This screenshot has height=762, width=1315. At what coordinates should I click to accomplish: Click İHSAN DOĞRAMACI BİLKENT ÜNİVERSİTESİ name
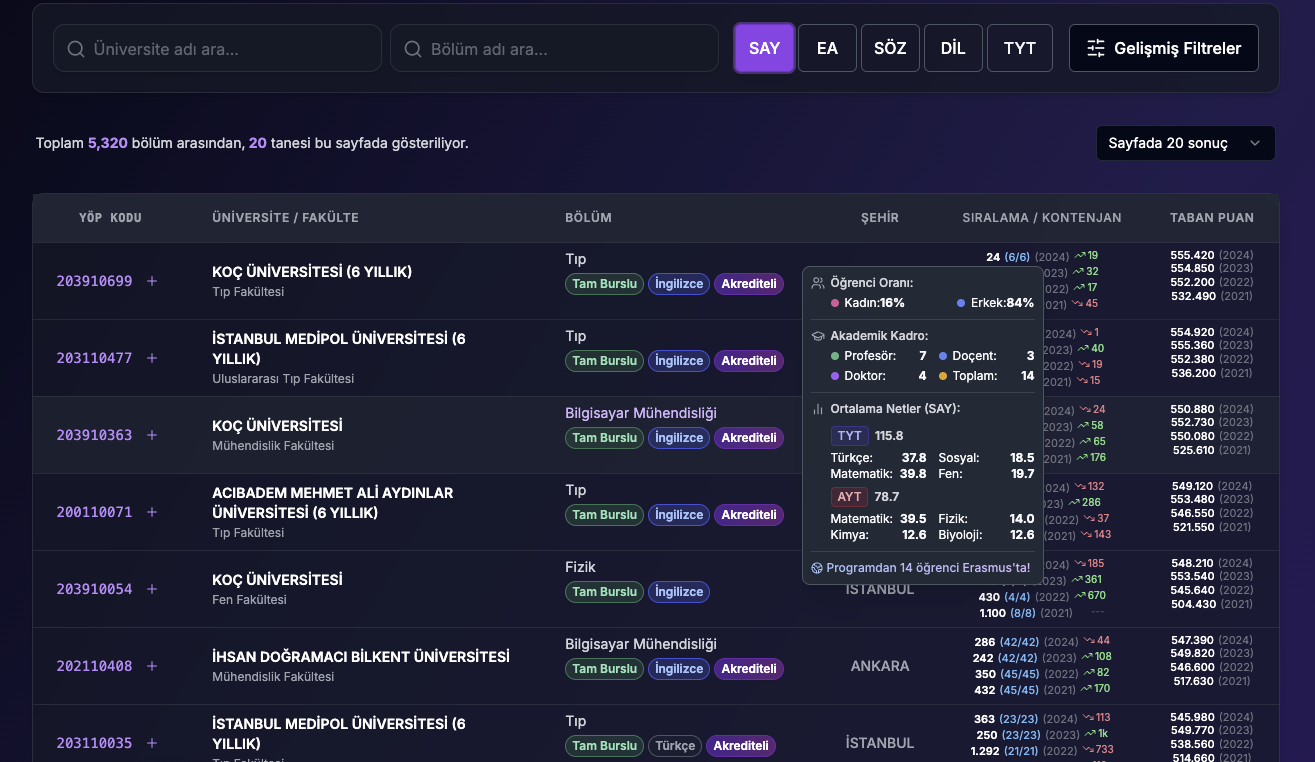(x=361, y=657)
